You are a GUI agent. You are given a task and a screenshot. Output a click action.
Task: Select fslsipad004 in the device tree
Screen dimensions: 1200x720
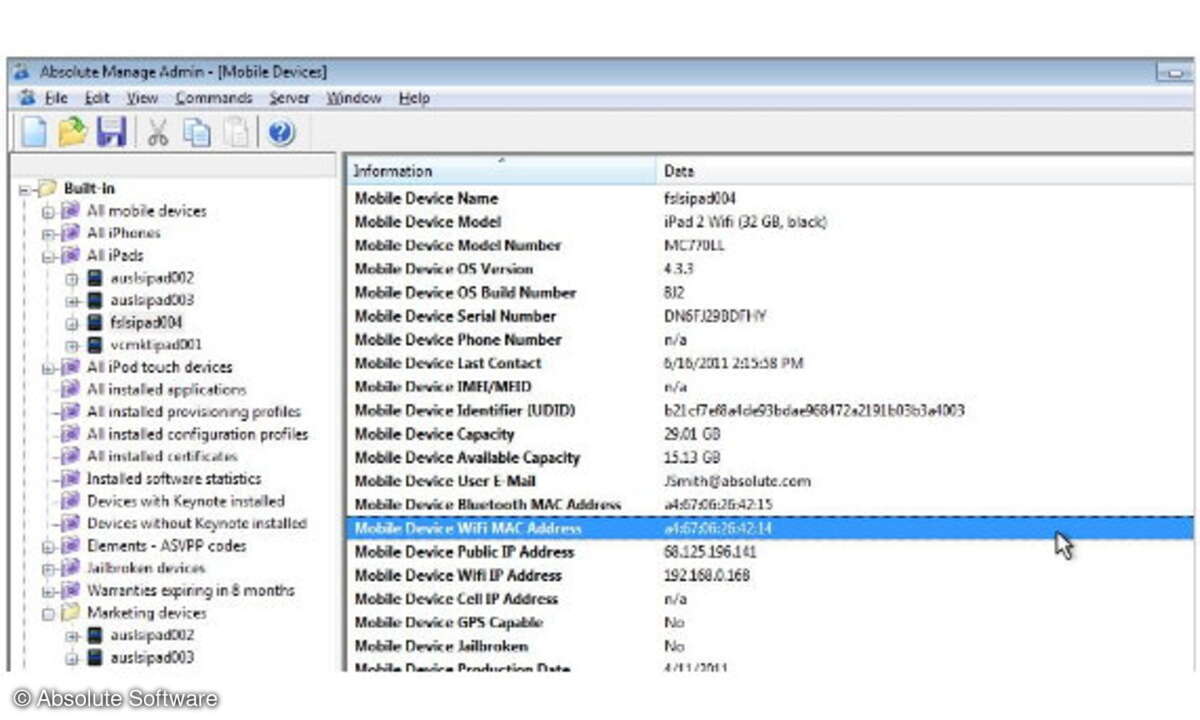147,322
